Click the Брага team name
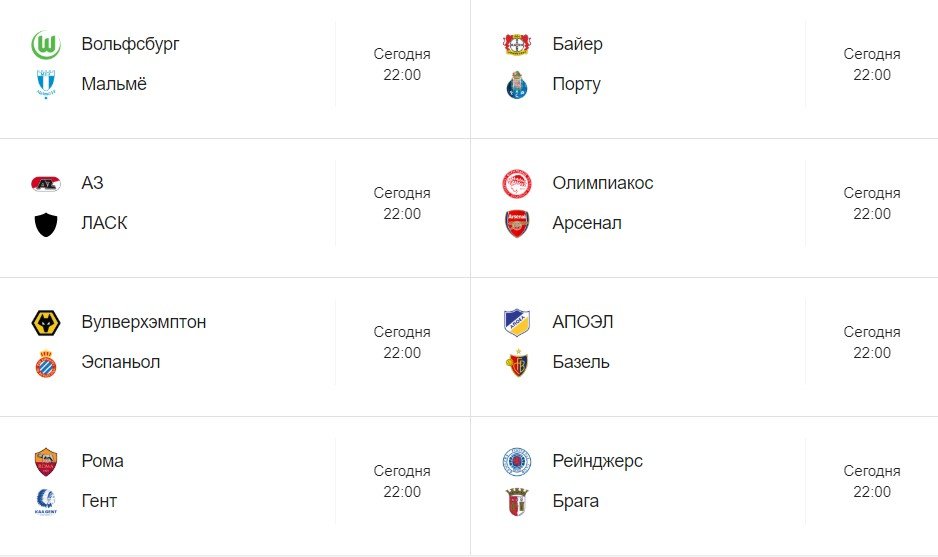Viewport: 938px width, 557px height. pyautogui.click(x=575, y=501)
